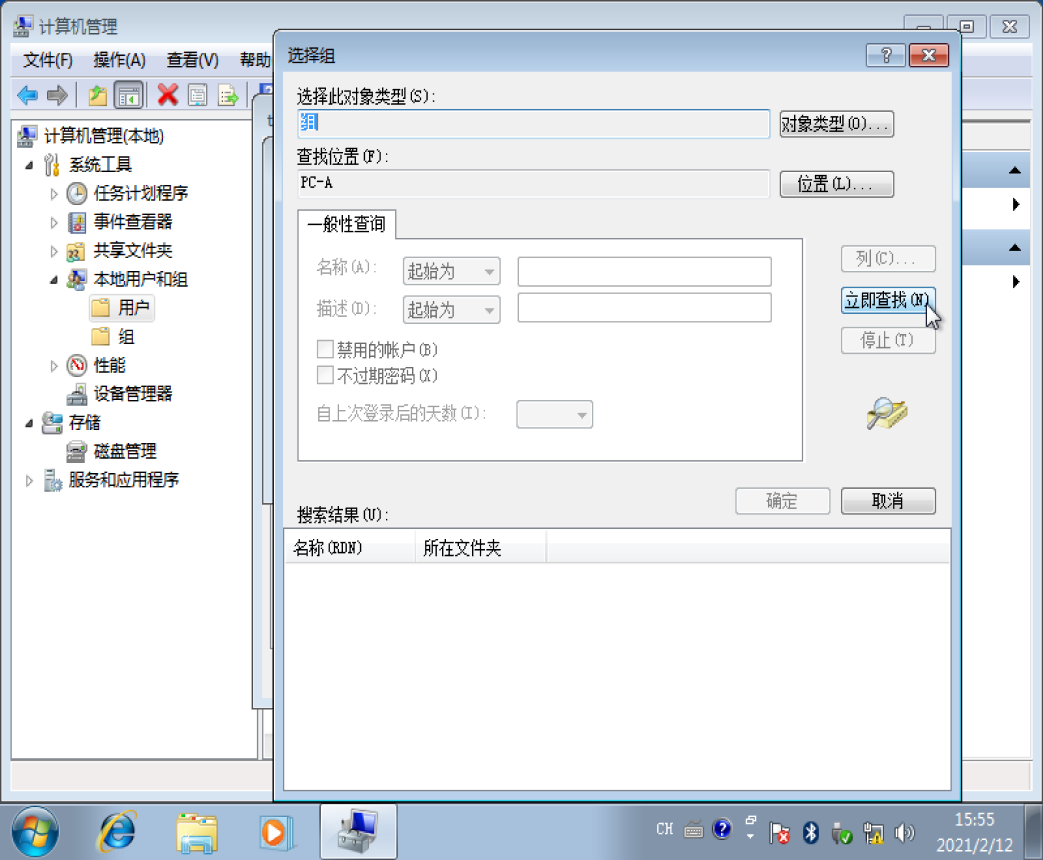Select 共享文件夹 in tree
Screen dimensions: 1043x860
[132, 250]
